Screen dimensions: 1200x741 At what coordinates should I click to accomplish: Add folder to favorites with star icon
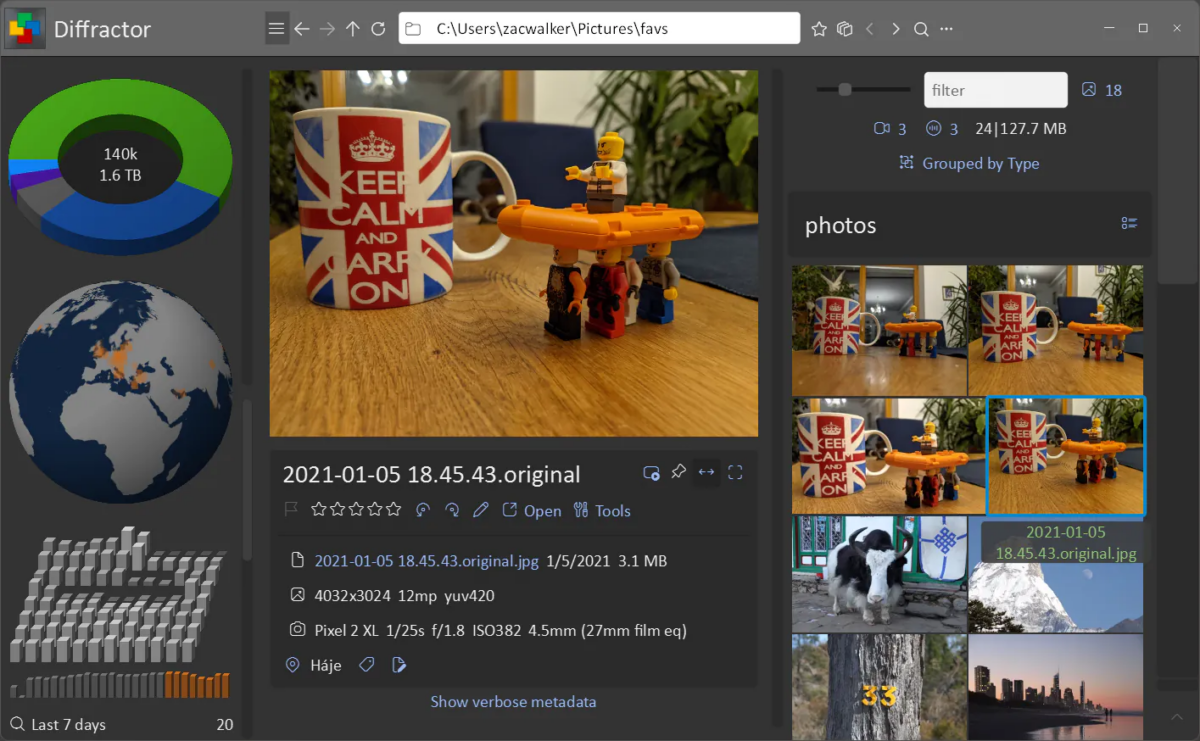(x=819, y=29)
